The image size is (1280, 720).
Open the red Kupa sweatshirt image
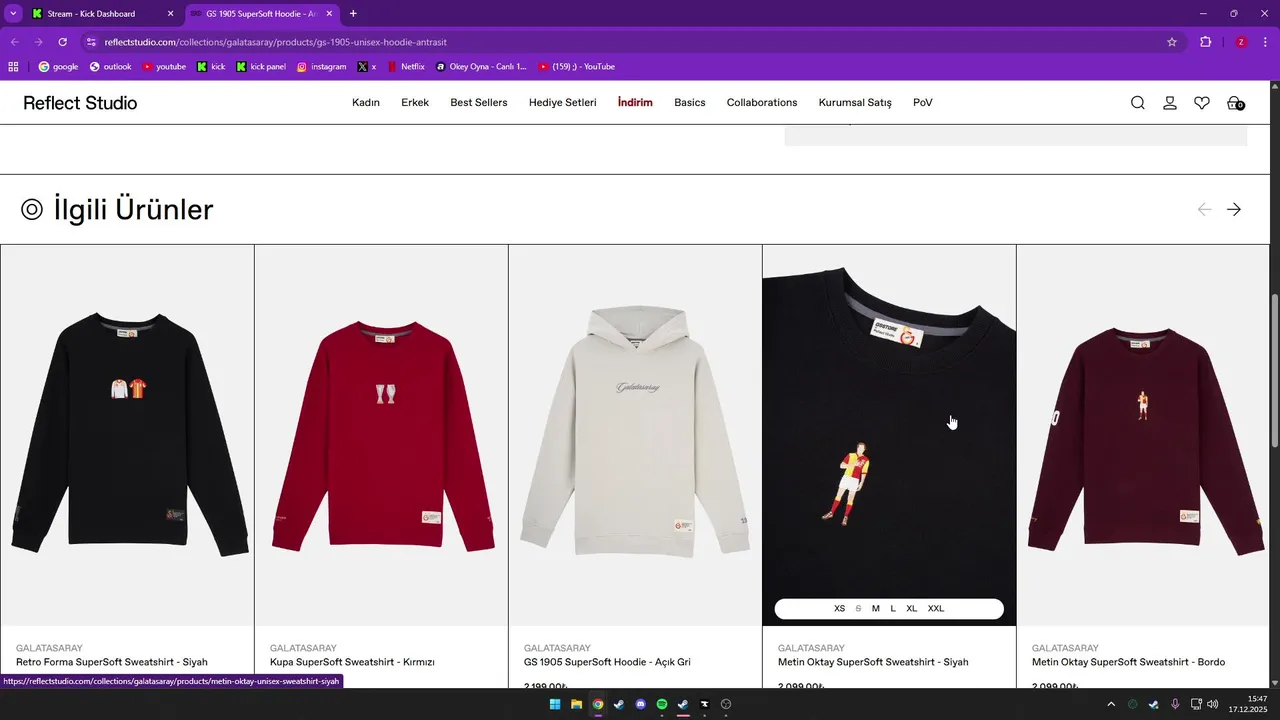[x=381, y=435]
